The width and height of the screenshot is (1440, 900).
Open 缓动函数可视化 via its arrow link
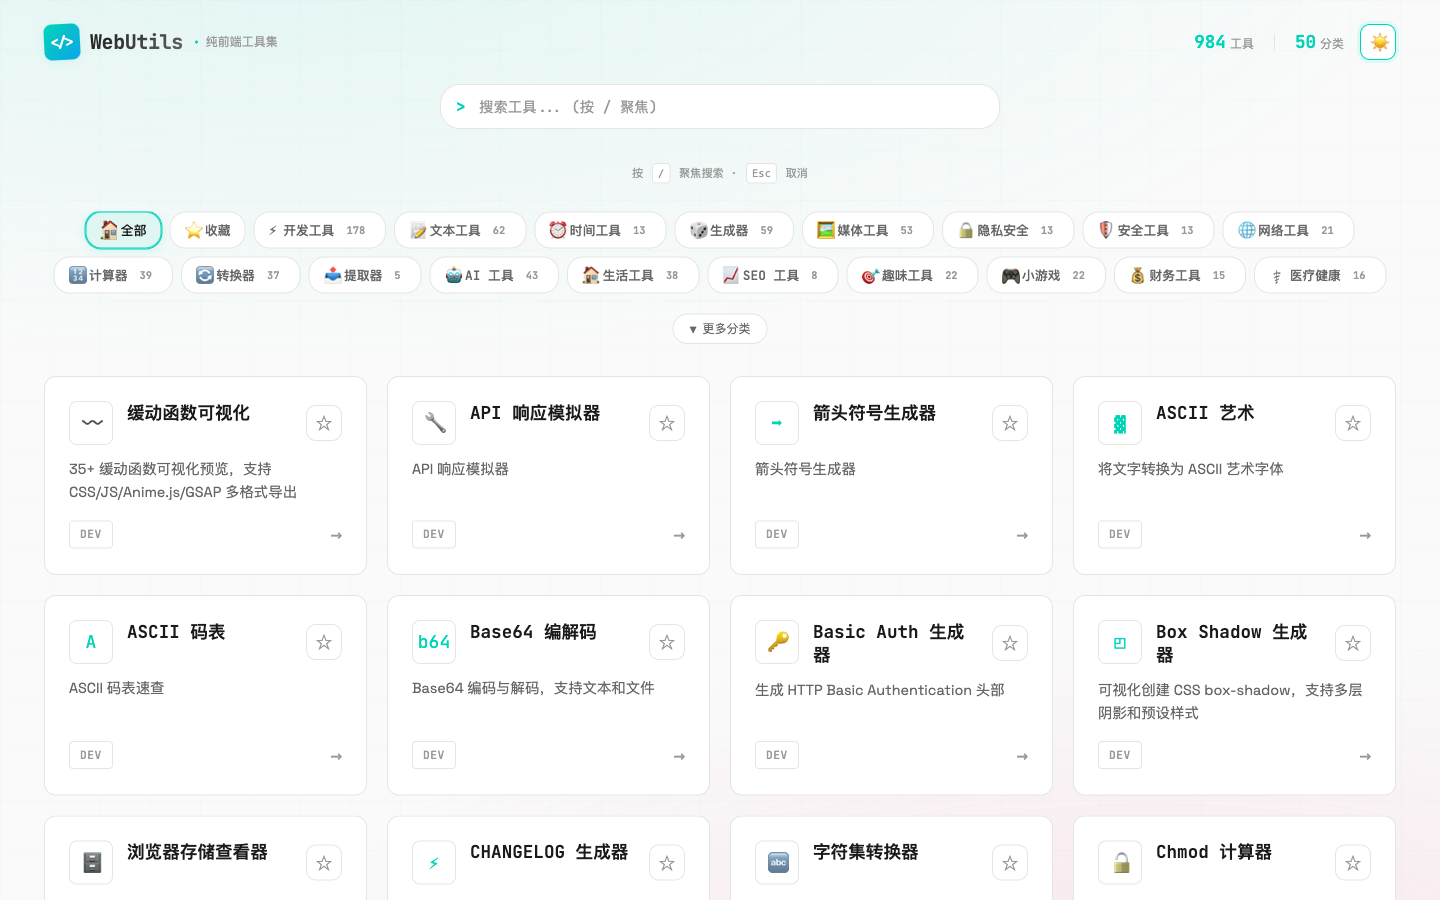(337, 535)
